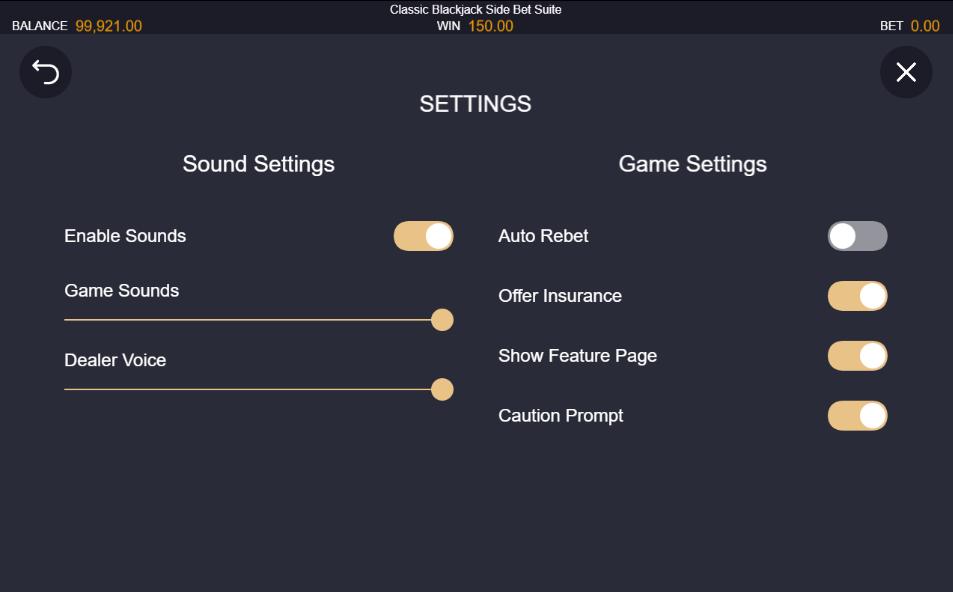Click the SETTINGS heading
This screenshot has height=592, width=953.
[475, 104]
